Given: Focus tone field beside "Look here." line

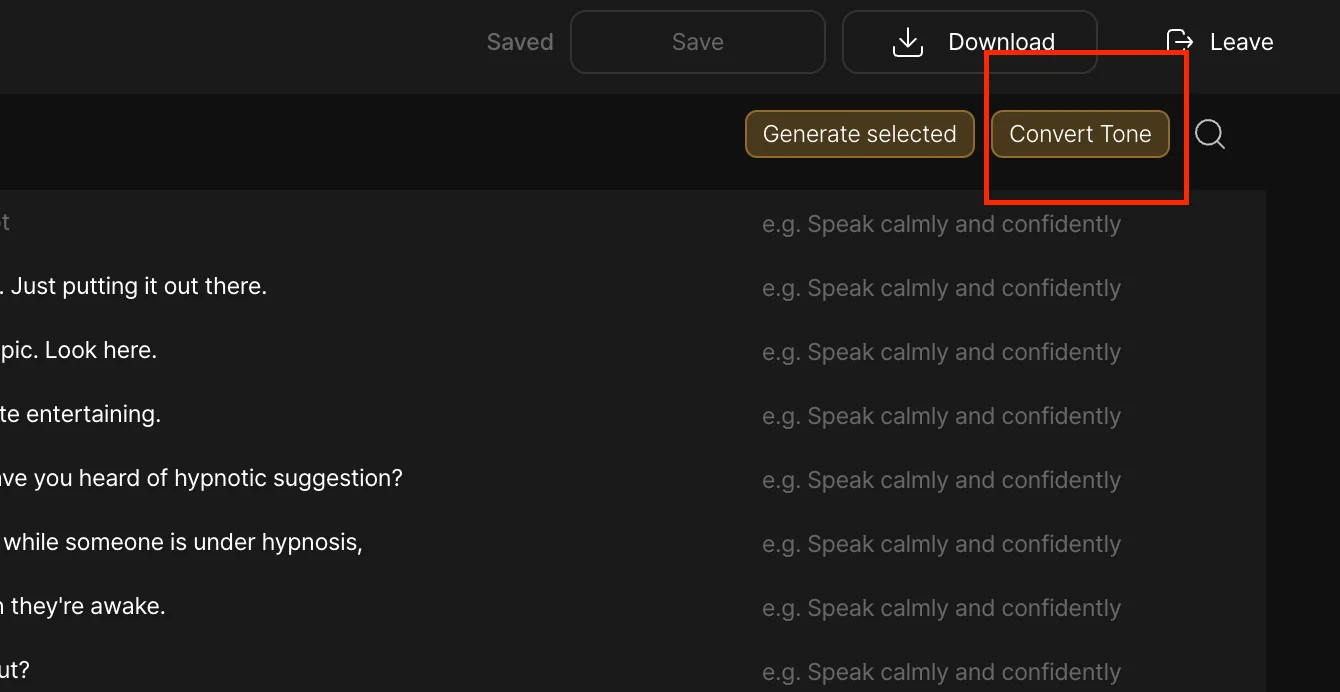Looking at the screenshot, I should 941,352.
